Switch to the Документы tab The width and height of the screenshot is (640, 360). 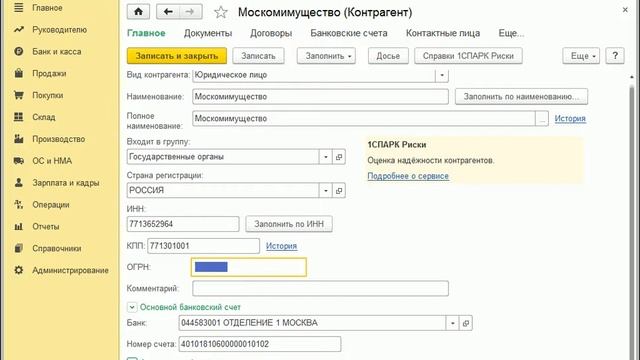(x=208, y=33)
